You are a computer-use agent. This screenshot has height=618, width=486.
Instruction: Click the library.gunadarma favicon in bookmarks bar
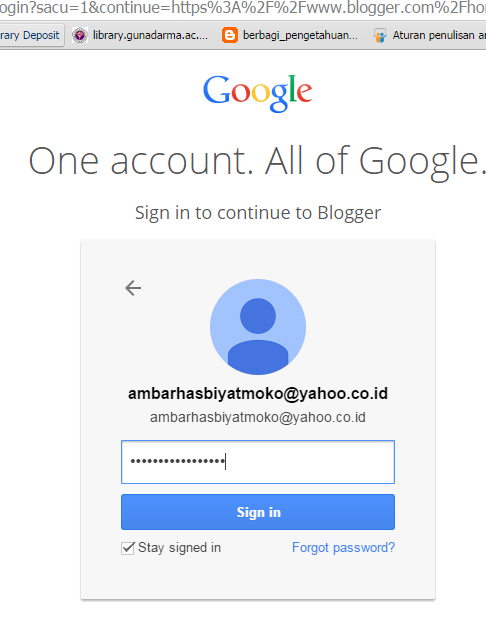80,35
